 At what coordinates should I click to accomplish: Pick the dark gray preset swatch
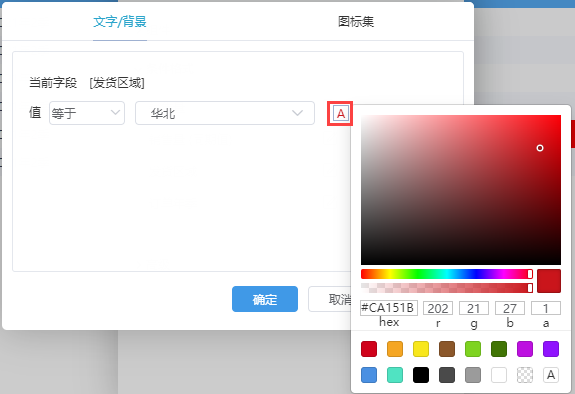pos(447,375)
